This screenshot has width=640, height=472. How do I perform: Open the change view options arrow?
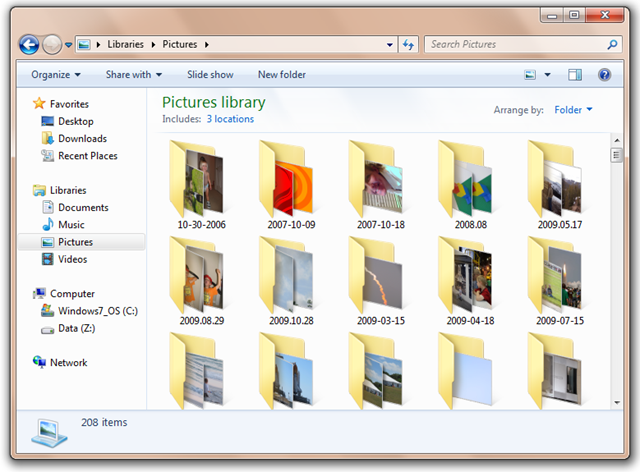click(x=548, y=75)
